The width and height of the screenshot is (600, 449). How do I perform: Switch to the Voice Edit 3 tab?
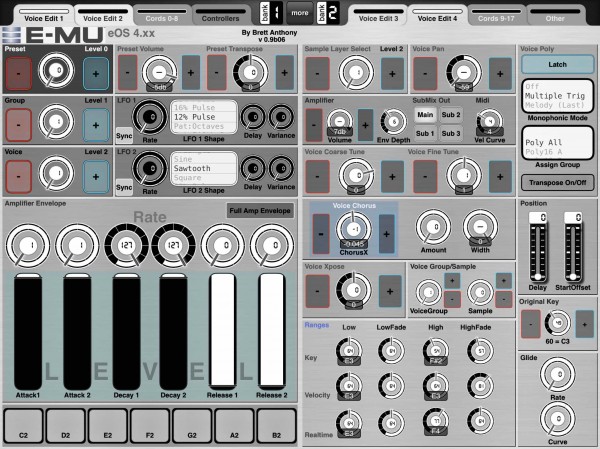click(x=378, y=16)
